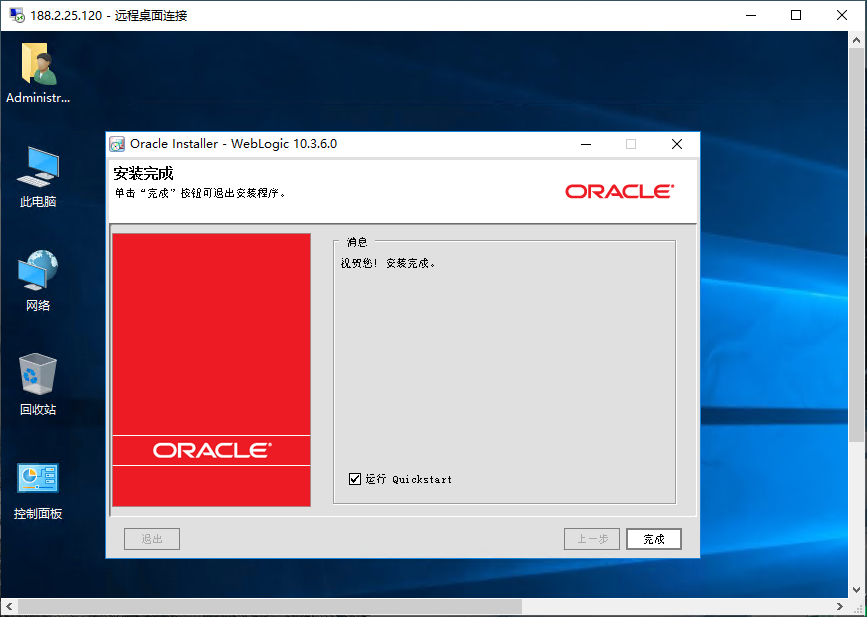Screen dimensions: 867x617
Task: Click the vertical scrollbar thumb
Action: coord(856,244)
